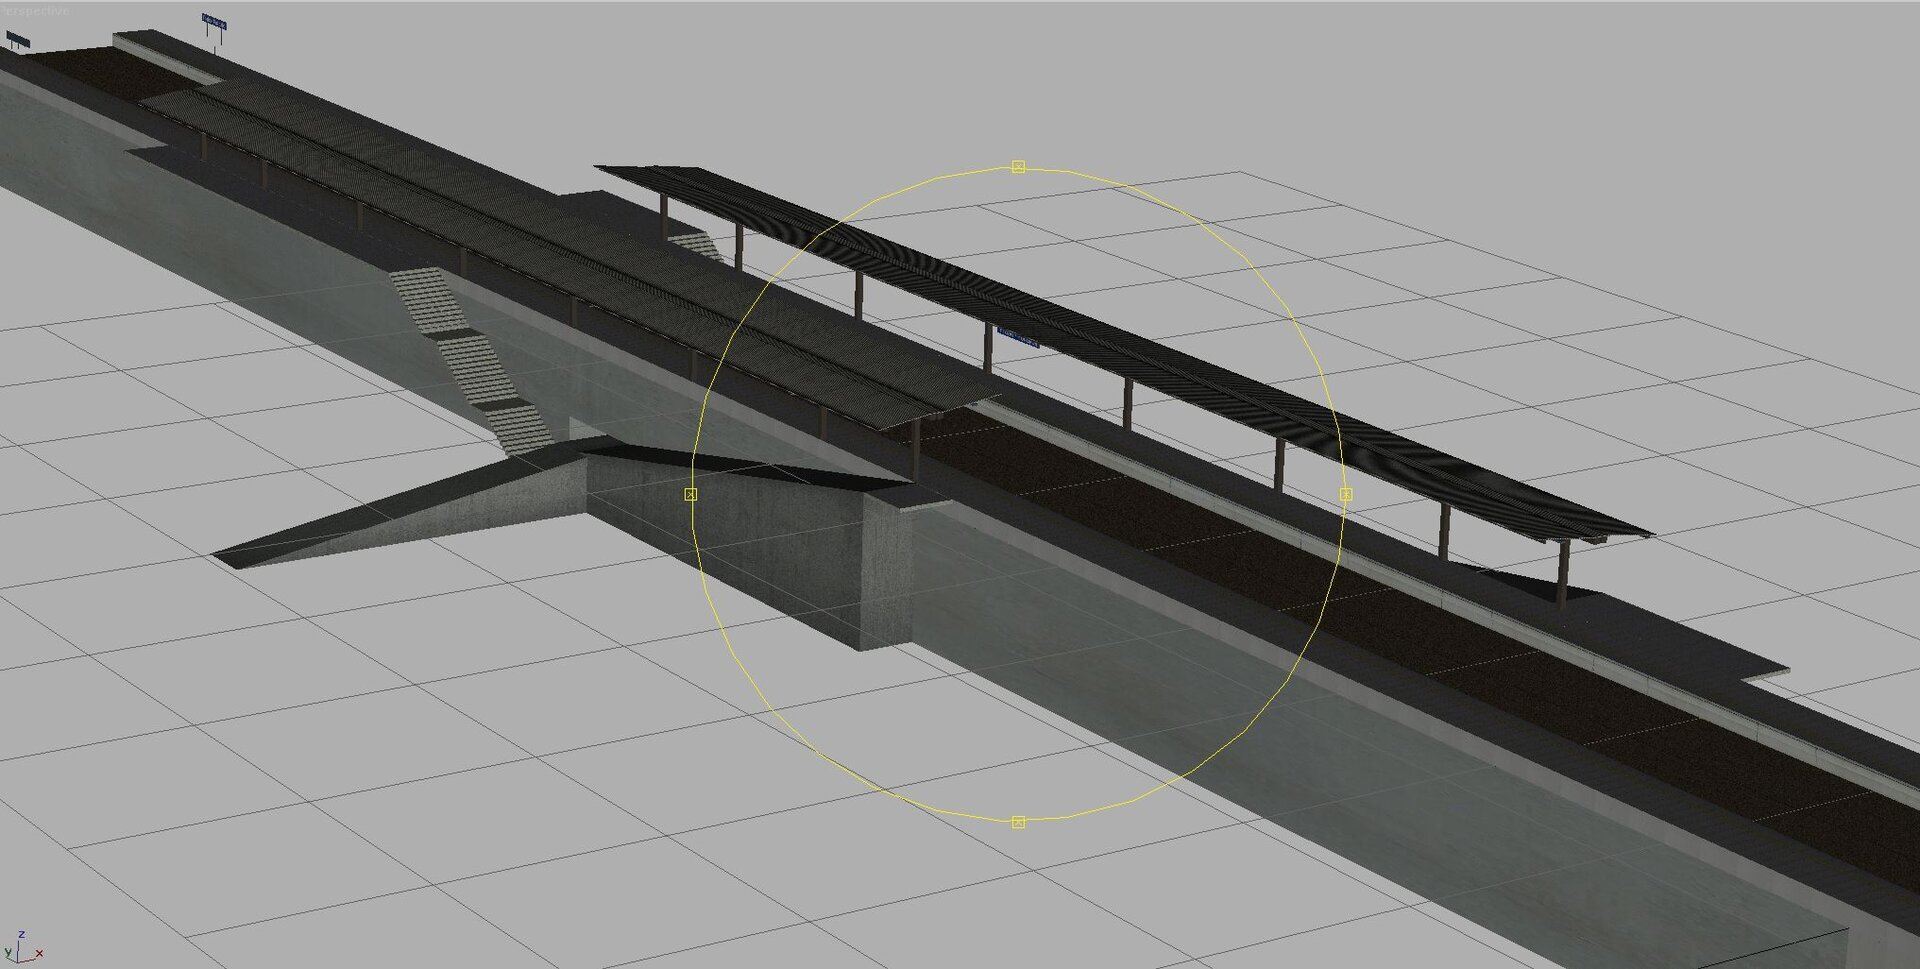Pick the blue station sign under the canopy
This screenshot has height=969, width=1920.
coord(1018,337)
